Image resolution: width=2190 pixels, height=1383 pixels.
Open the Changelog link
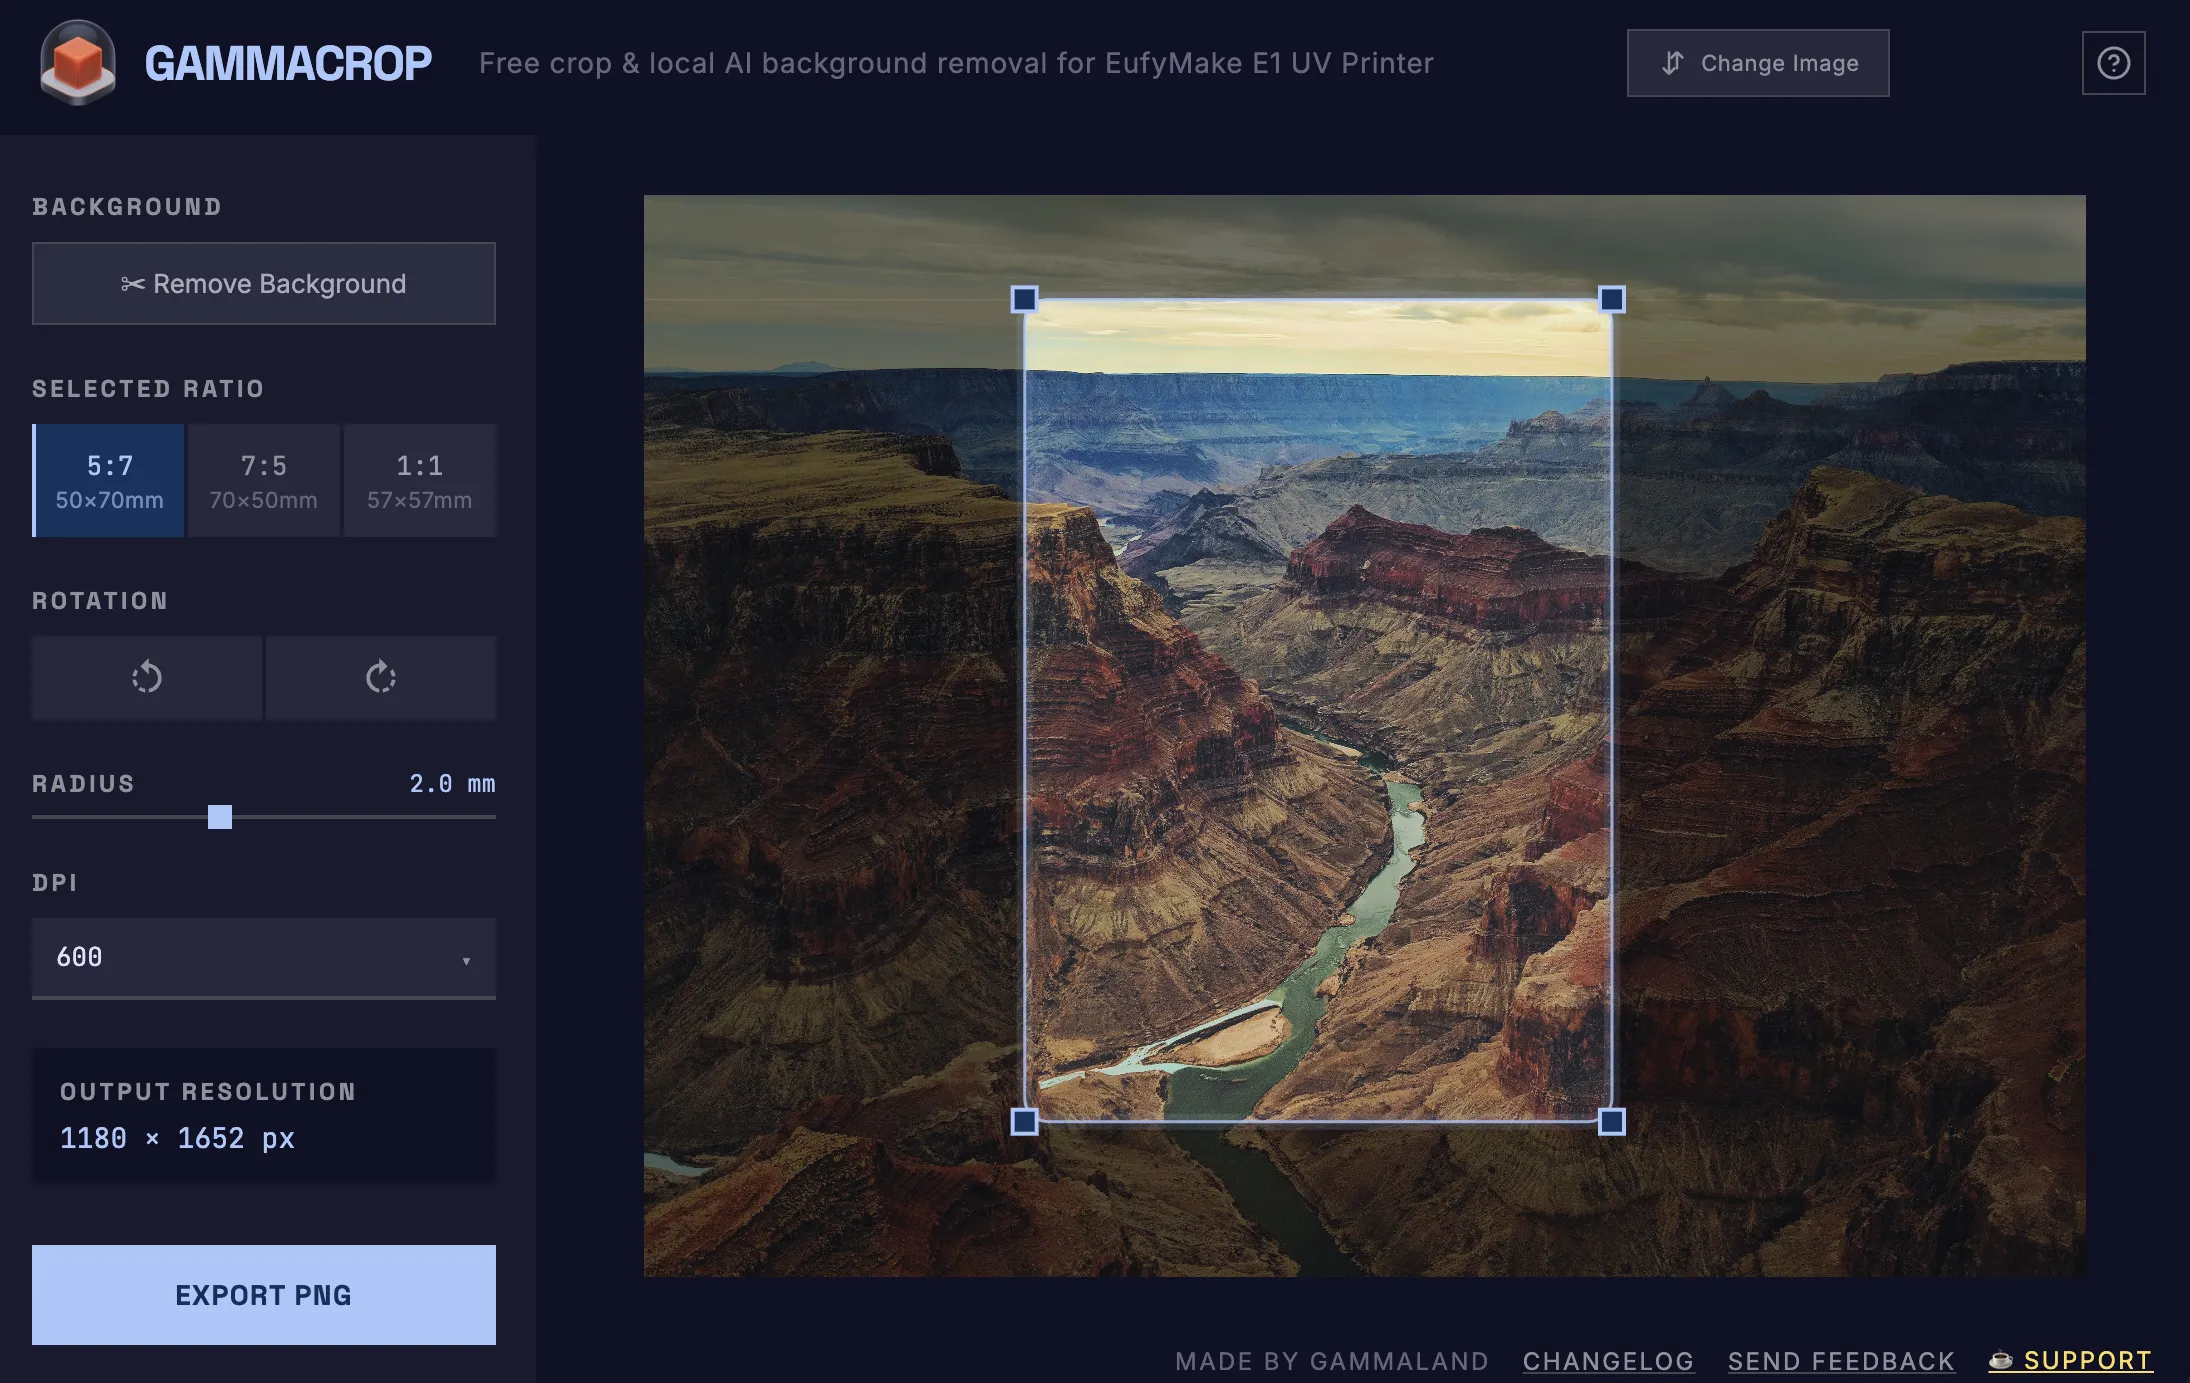[x=1608, y=1360]
